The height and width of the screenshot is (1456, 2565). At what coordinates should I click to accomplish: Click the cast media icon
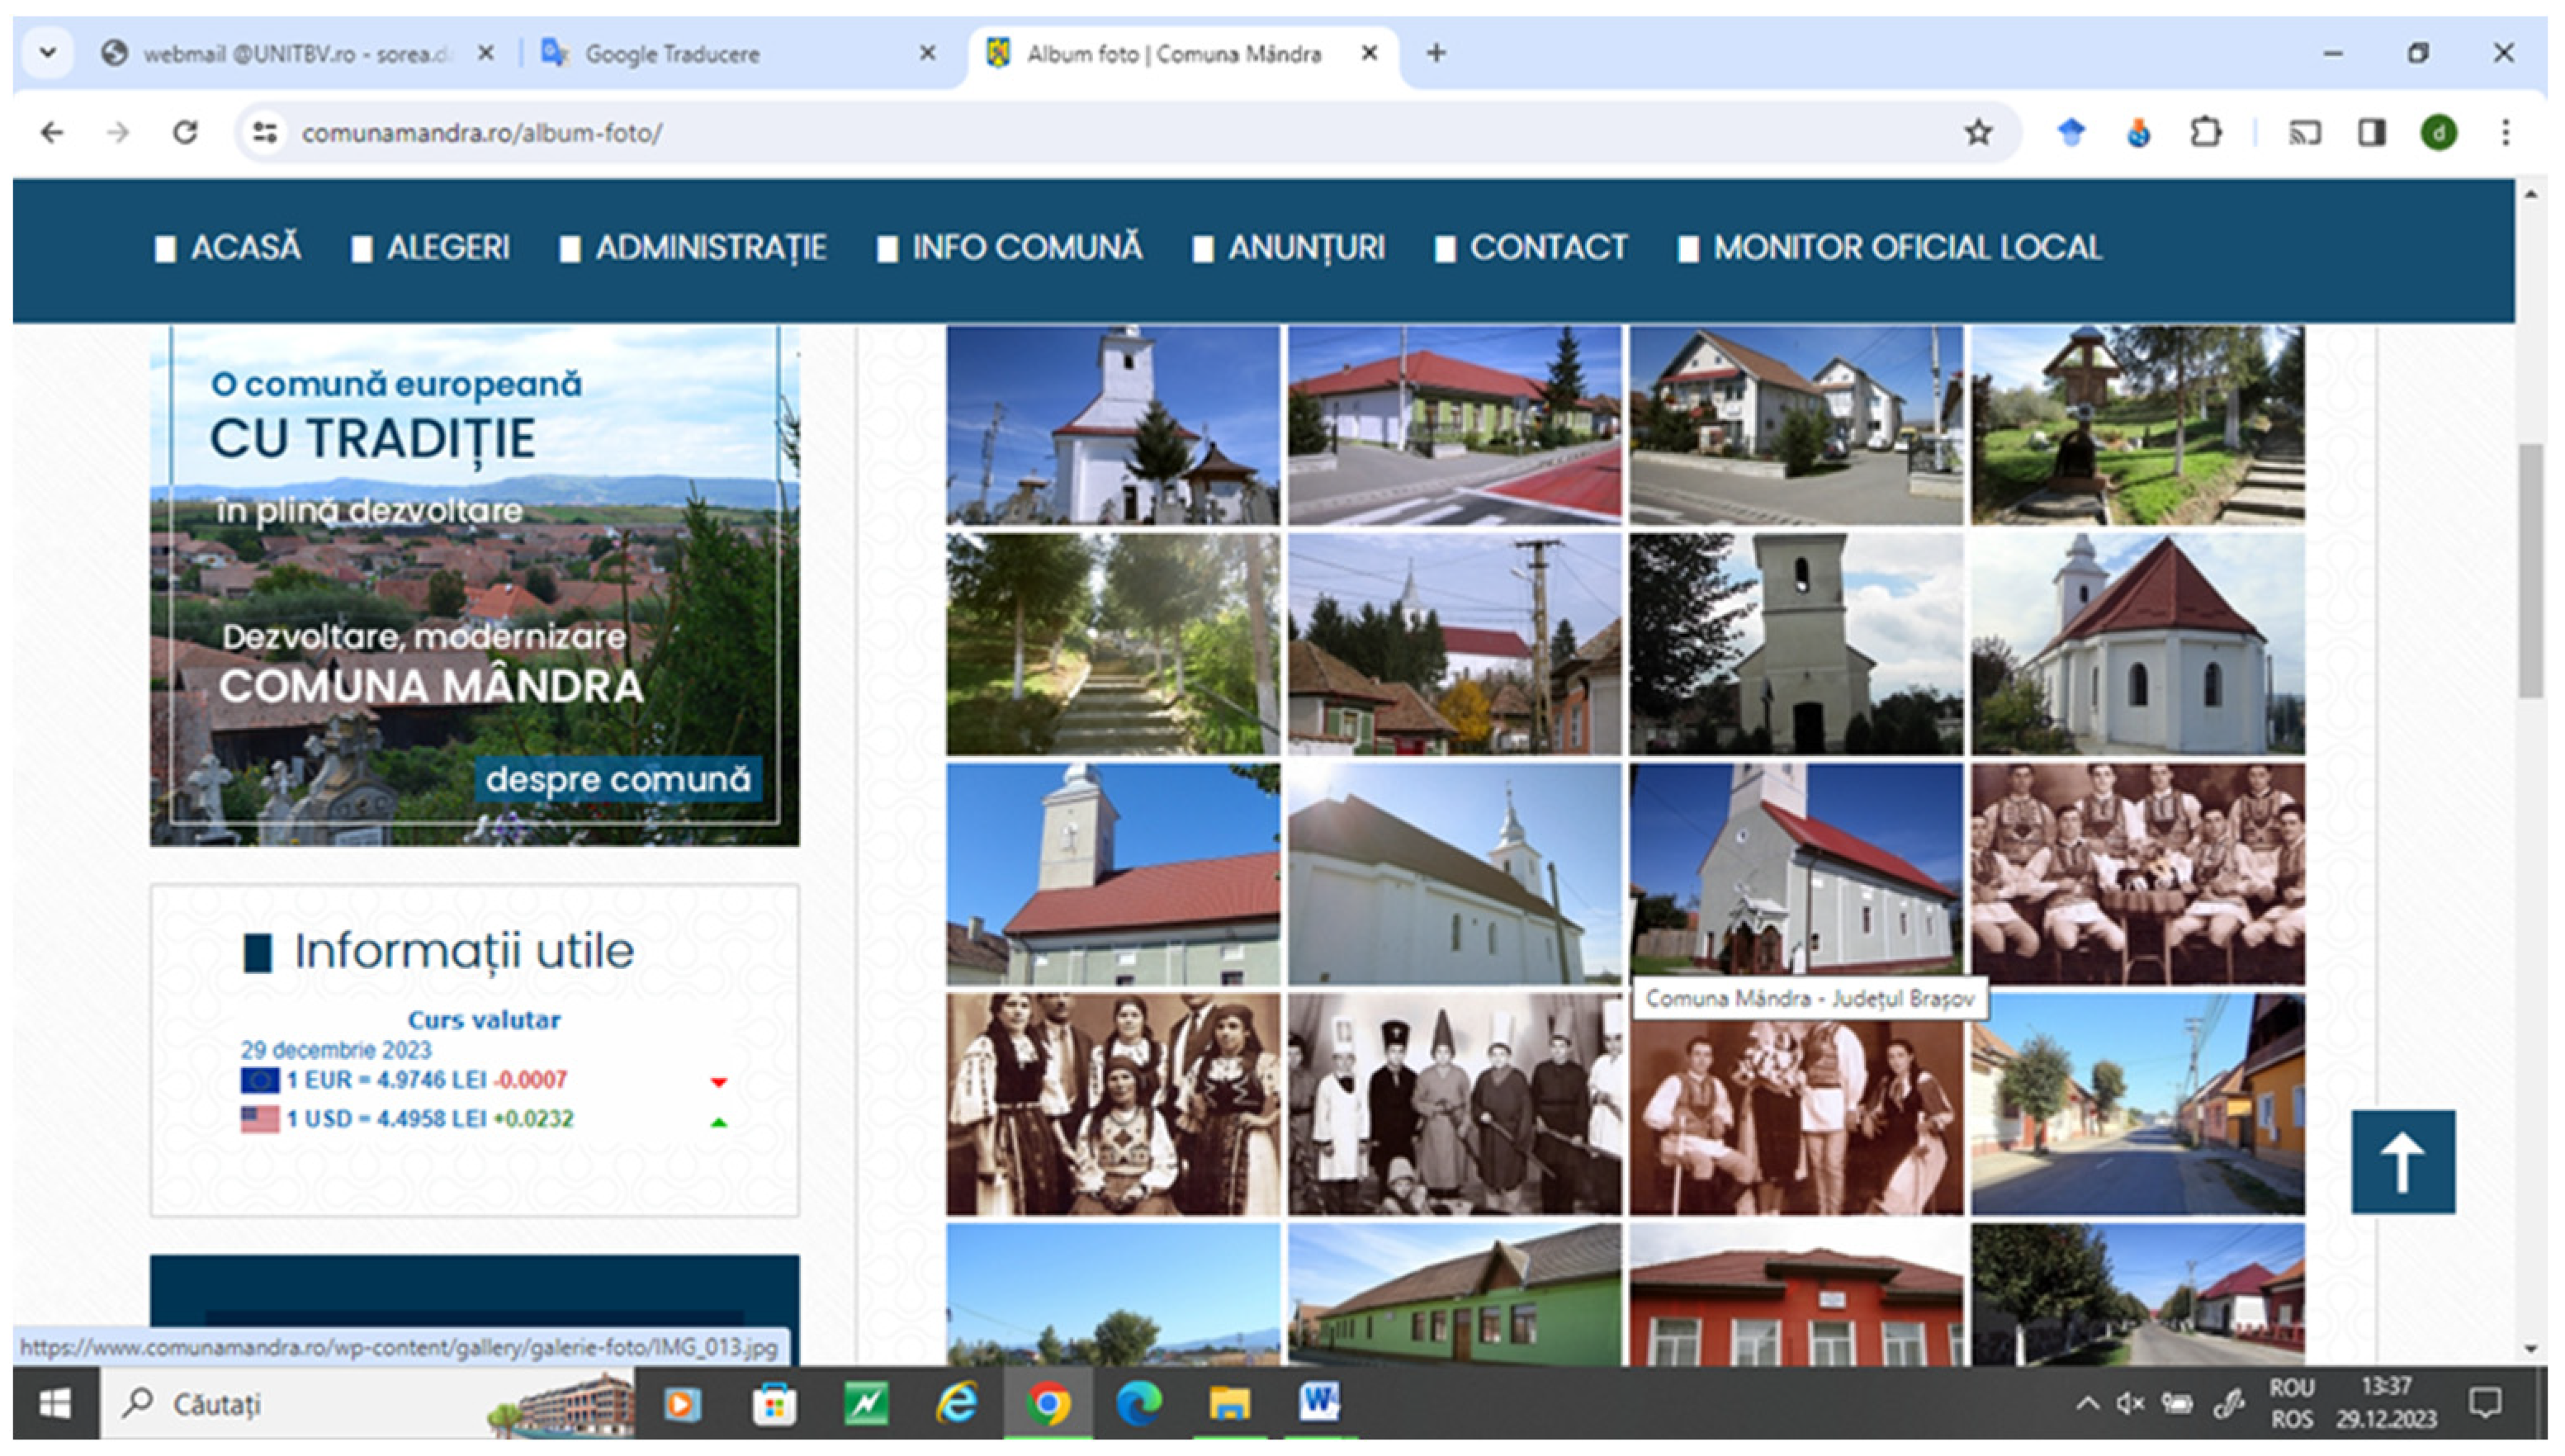(2304, 133)
